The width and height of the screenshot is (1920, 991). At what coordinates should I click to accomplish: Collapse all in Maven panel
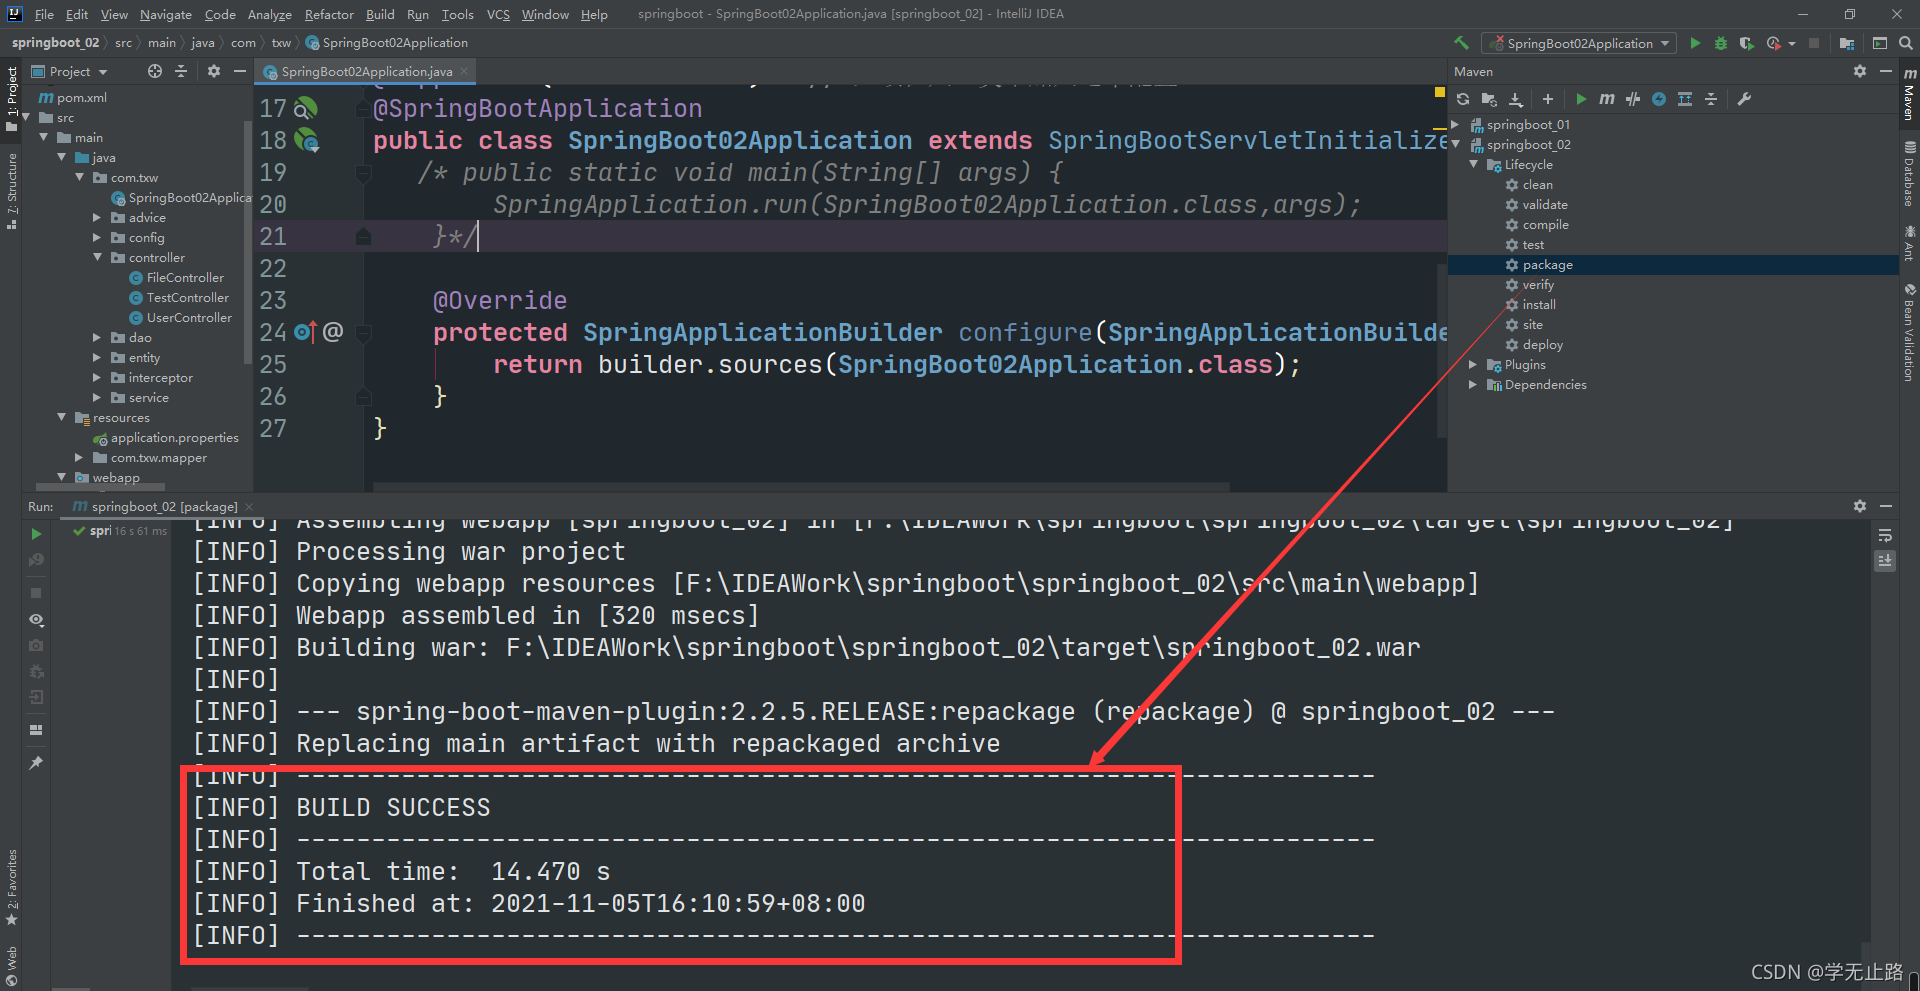click(x=1711, y=99)
